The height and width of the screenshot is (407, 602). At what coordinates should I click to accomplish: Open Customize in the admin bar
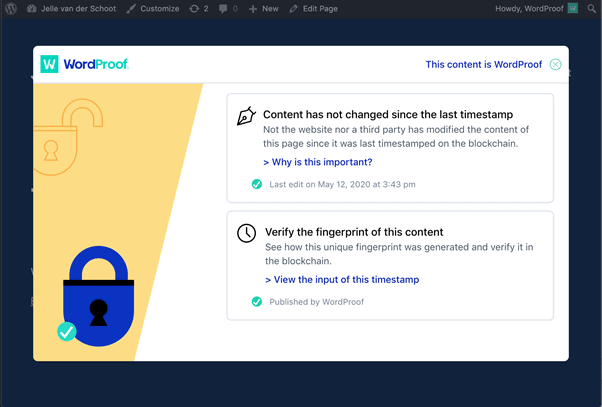tap(153, 8)
